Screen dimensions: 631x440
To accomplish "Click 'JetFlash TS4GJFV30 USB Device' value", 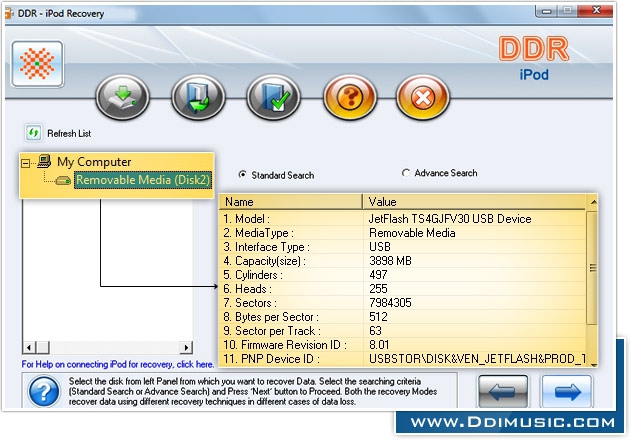I will pyautogui.click(x=450, y=219).
